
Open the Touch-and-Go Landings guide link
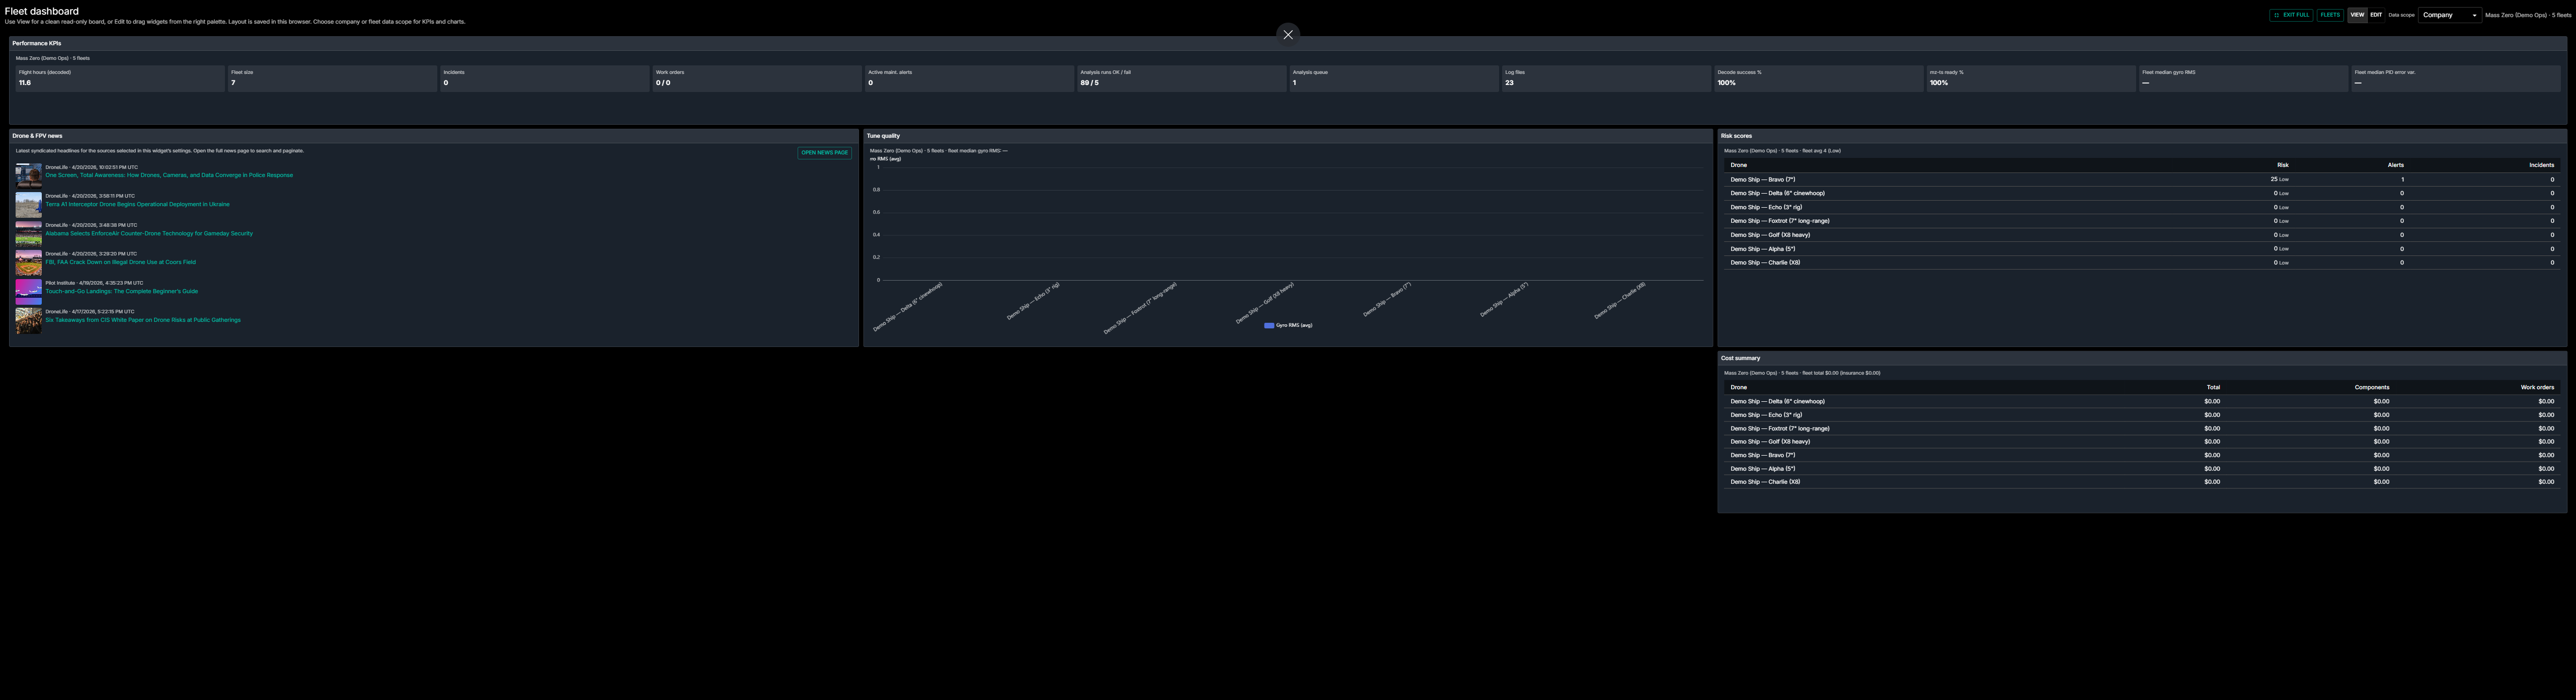(121, 291)
